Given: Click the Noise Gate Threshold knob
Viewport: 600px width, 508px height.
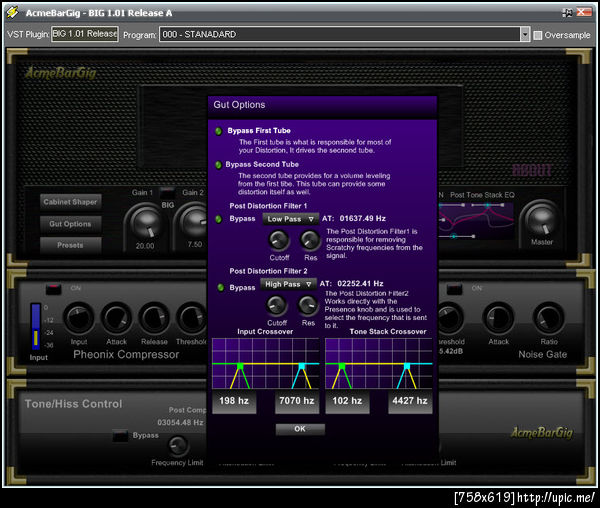Looking at the screenshot, I should coord(449,318).
